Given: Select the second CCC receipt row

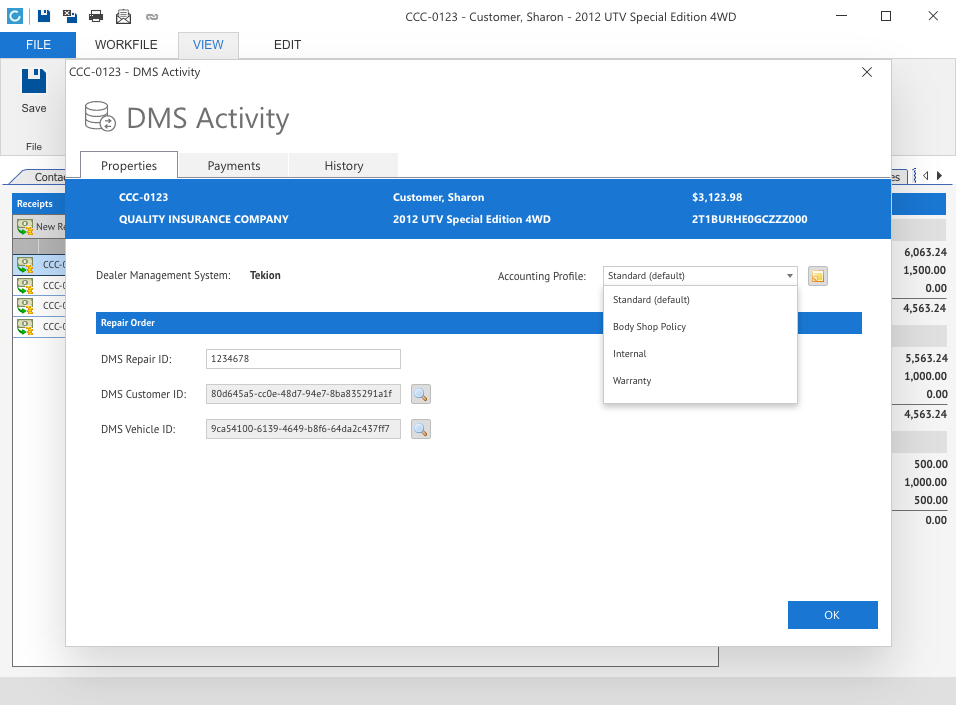Looking at the screenshot, I should pos(39,285).
